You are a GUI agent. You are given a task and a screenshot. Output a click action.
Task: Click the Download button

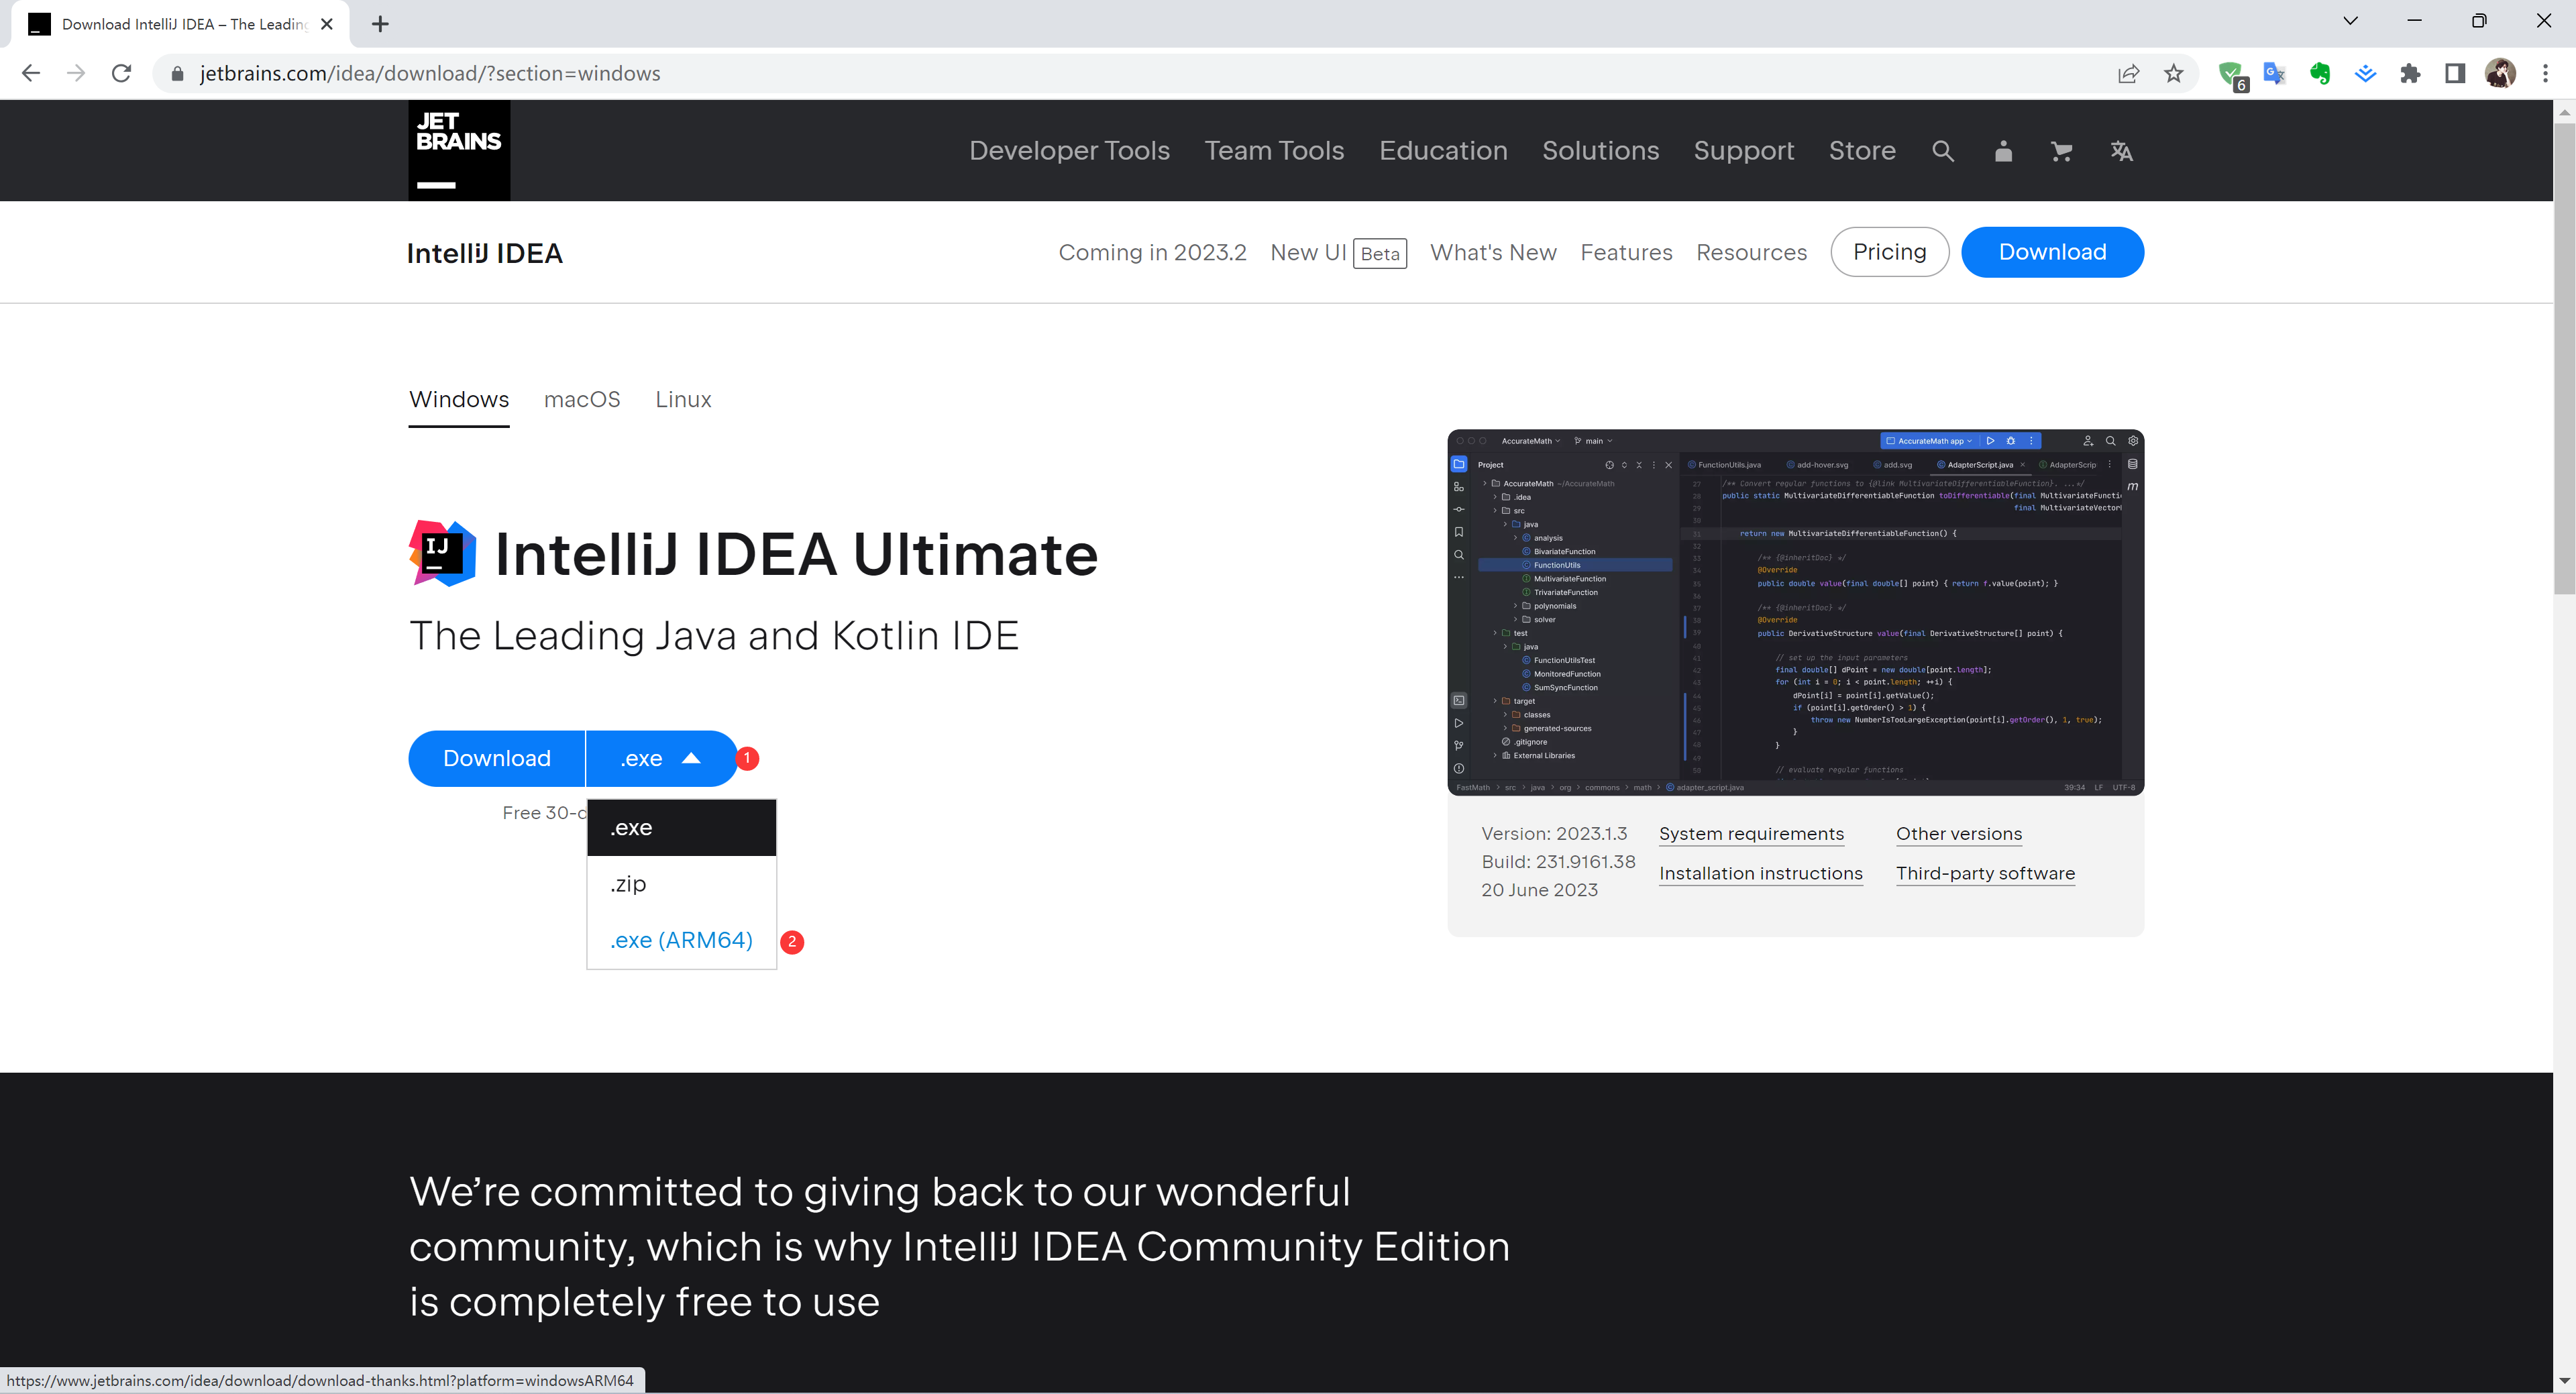point(496,759)
